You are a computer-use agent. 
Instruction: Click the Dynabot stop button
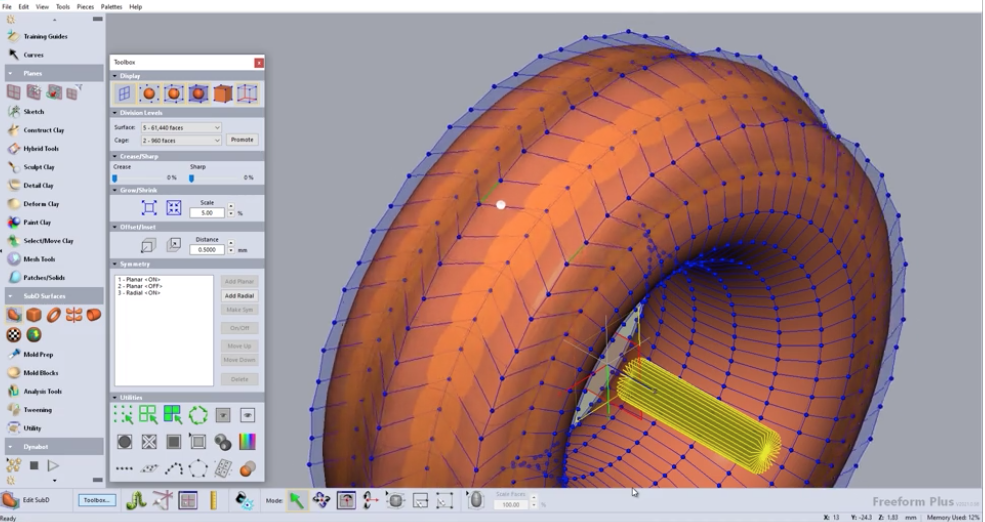[x=34, y=465]
